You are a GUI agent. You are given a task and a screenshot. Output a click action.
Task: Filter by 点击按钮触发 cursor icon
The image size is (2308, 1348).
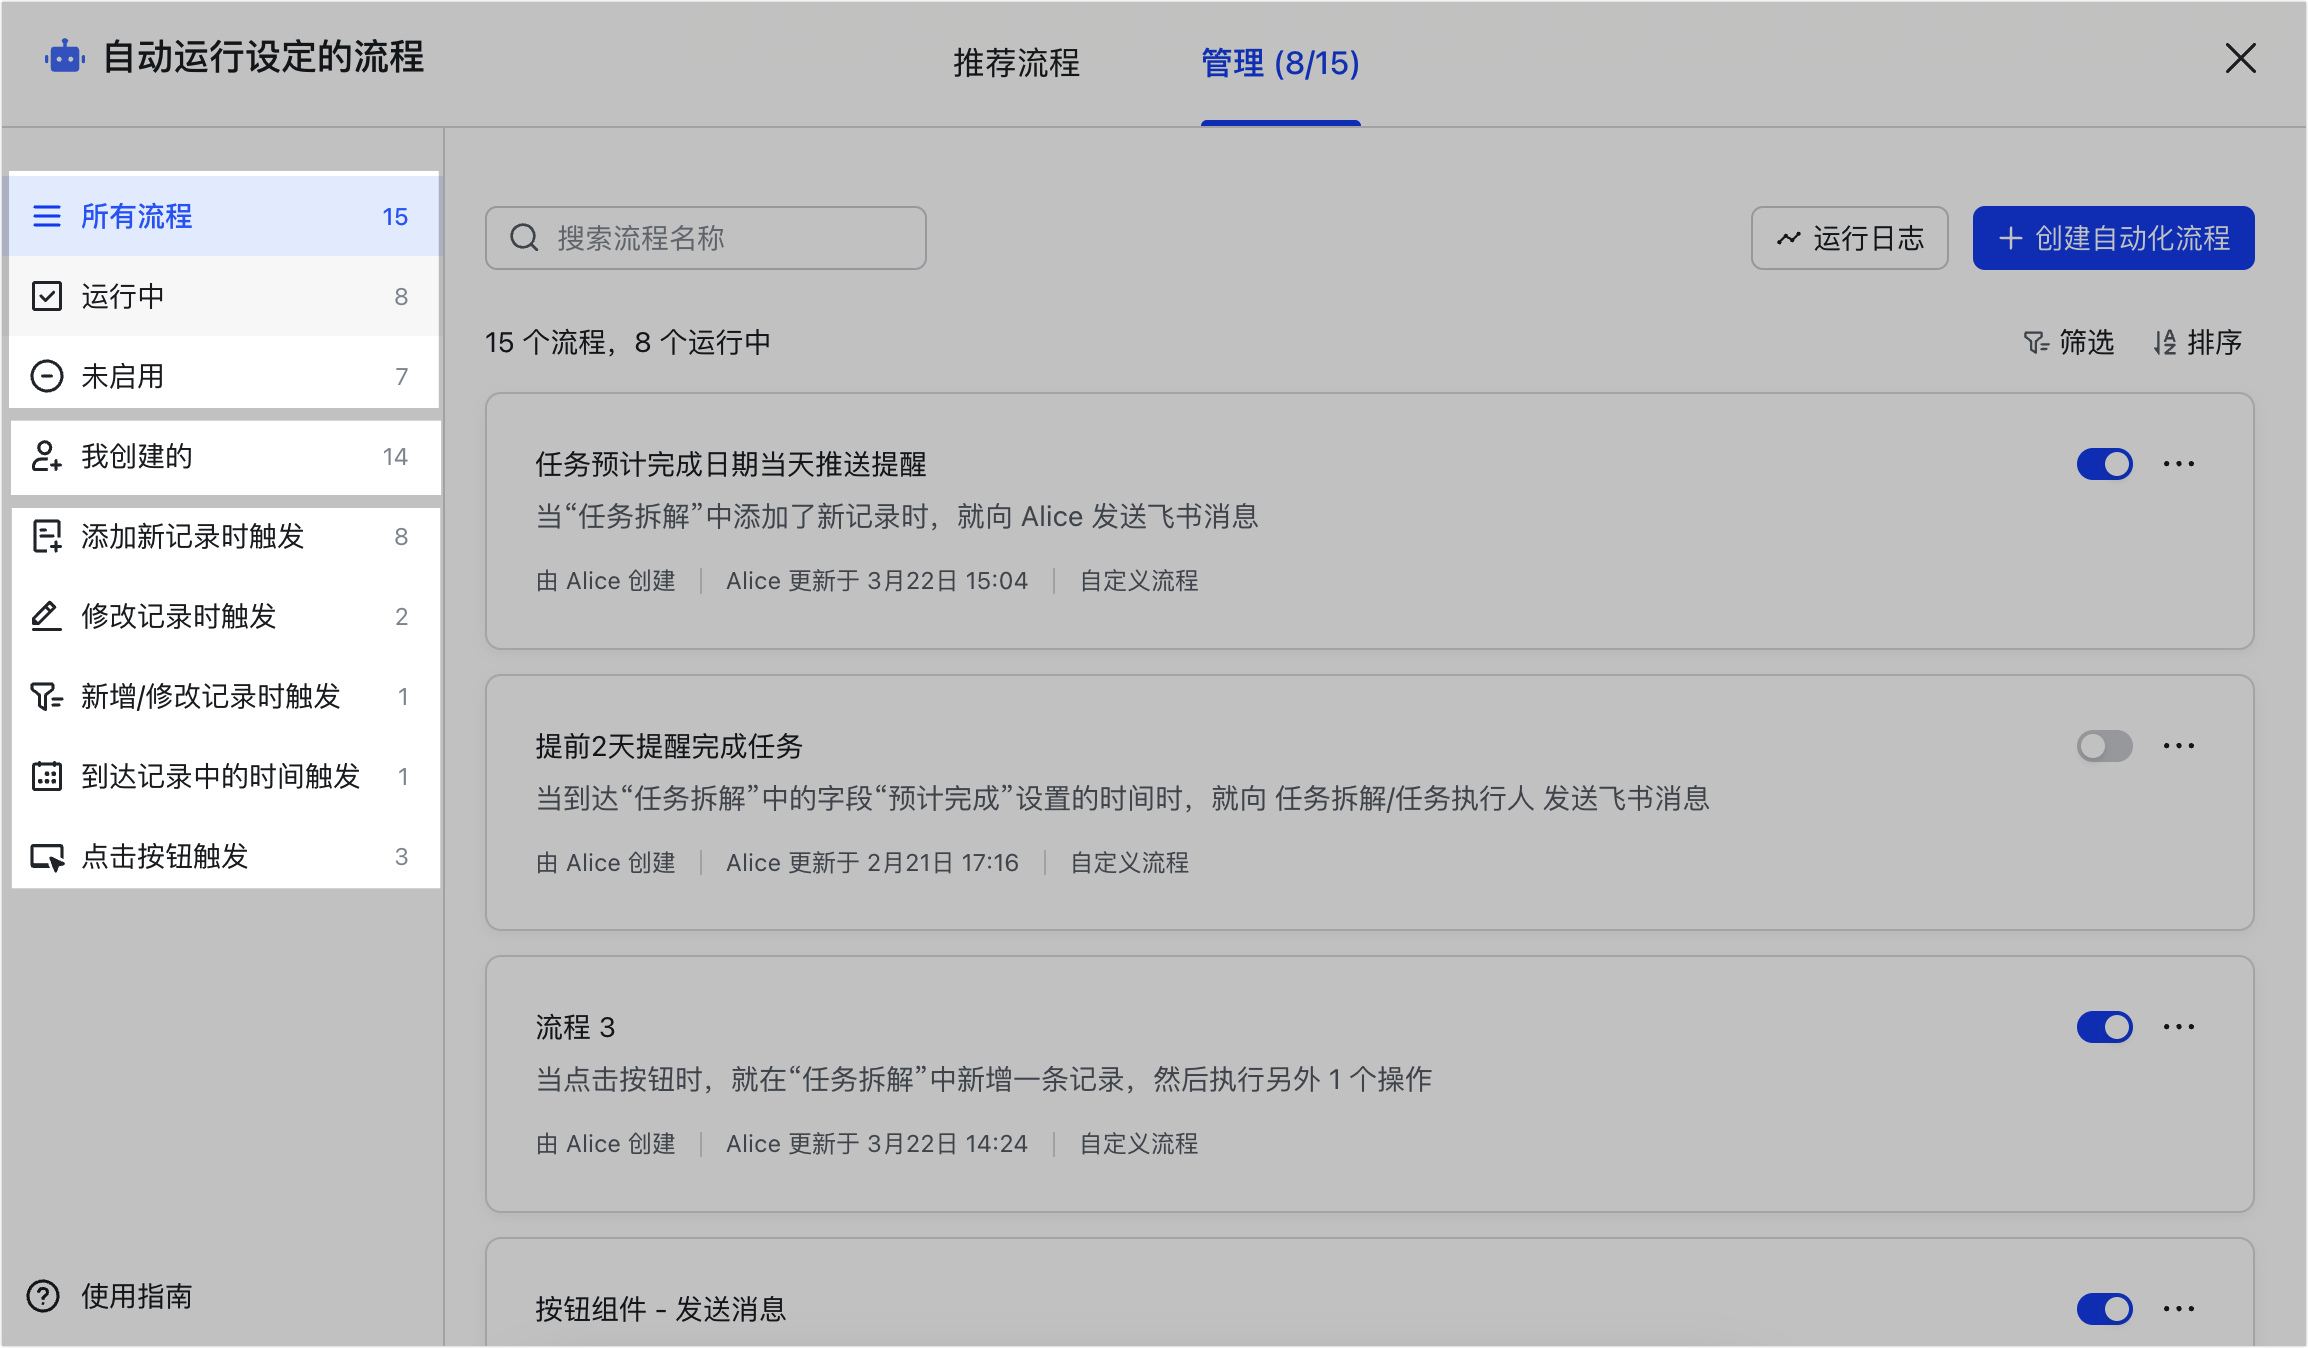click(x=47, y=856)
